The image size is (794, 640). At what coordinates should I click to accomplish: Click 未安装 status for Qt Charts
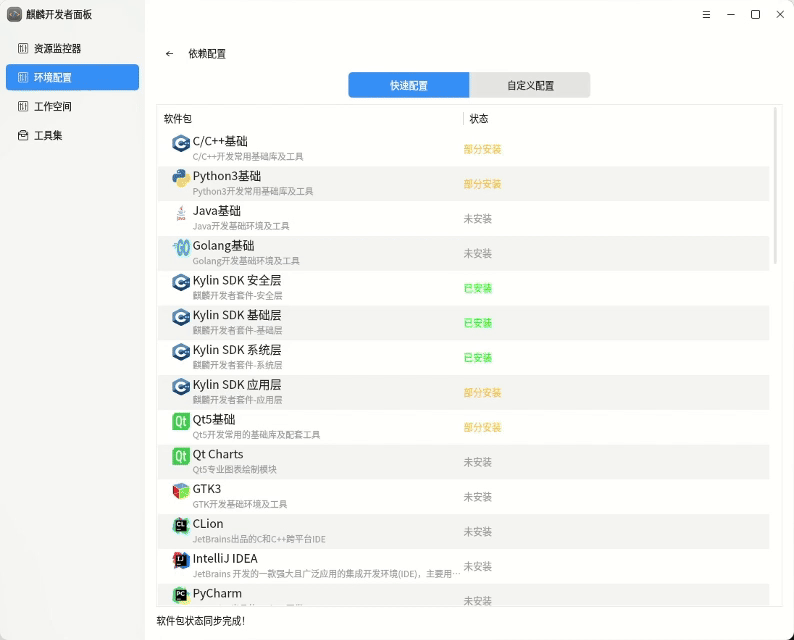point(477,462)
